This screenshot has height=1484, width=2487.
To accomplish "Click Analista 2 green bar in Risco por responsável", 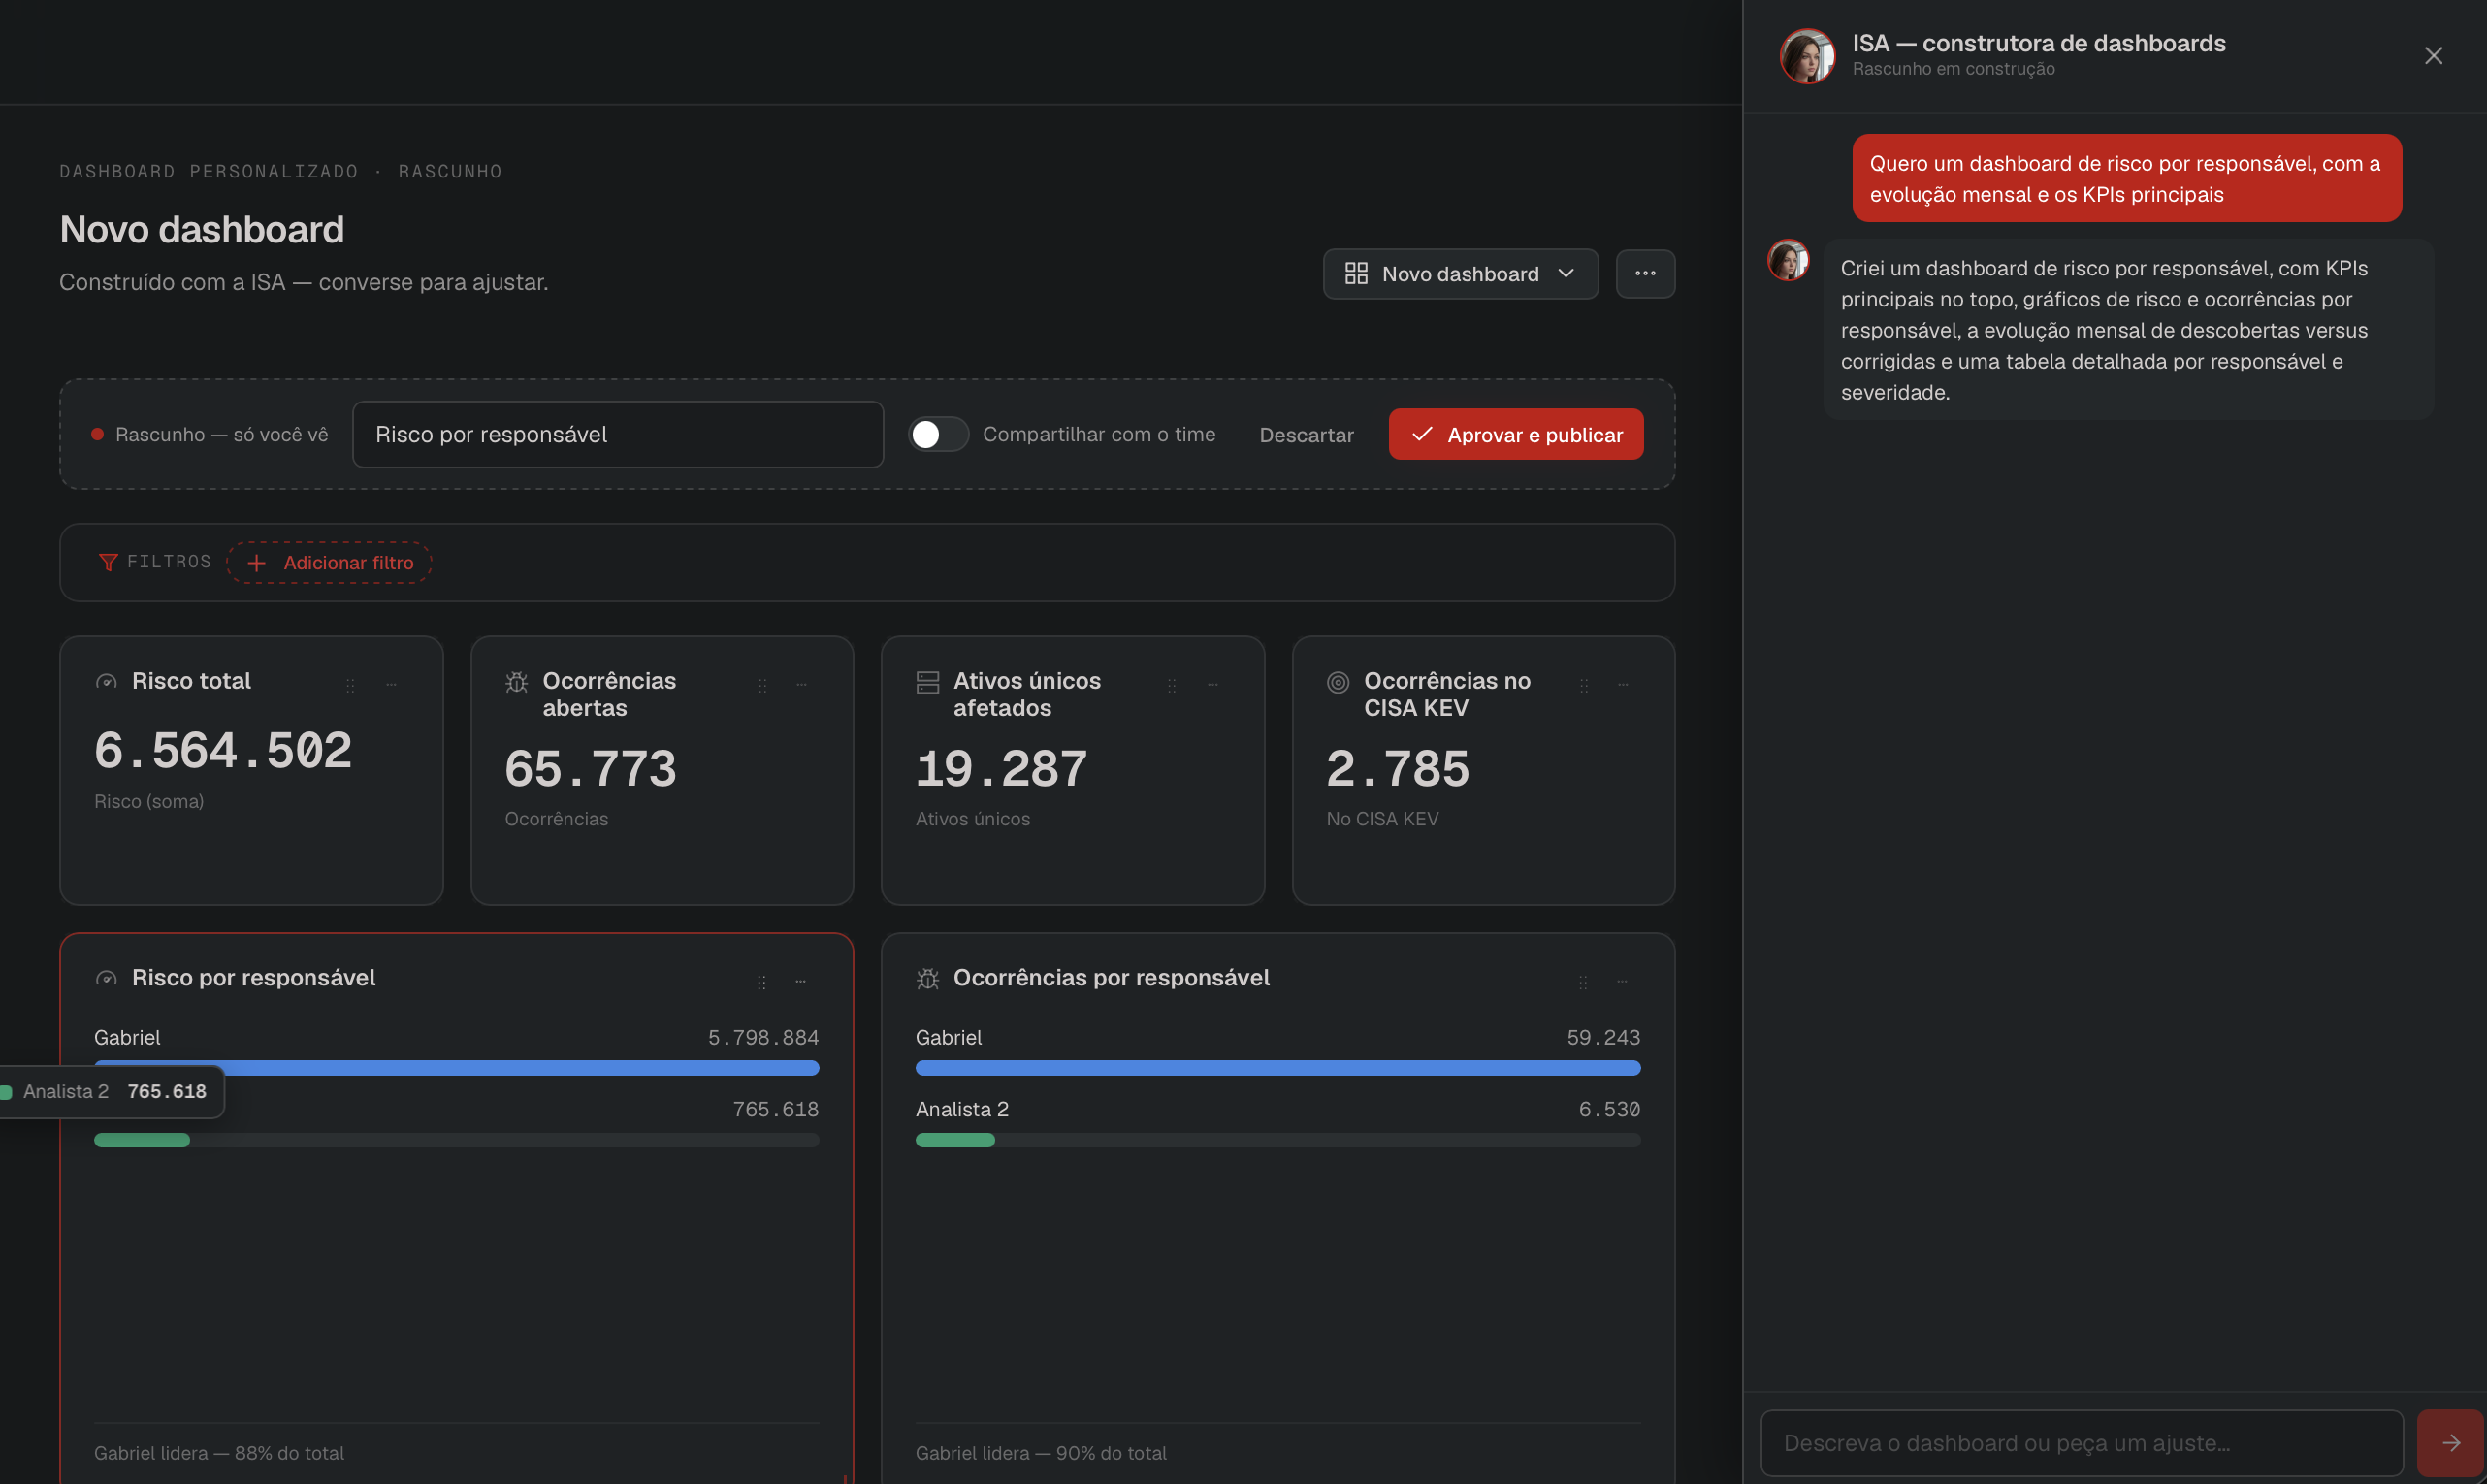I will point(142,1140).
